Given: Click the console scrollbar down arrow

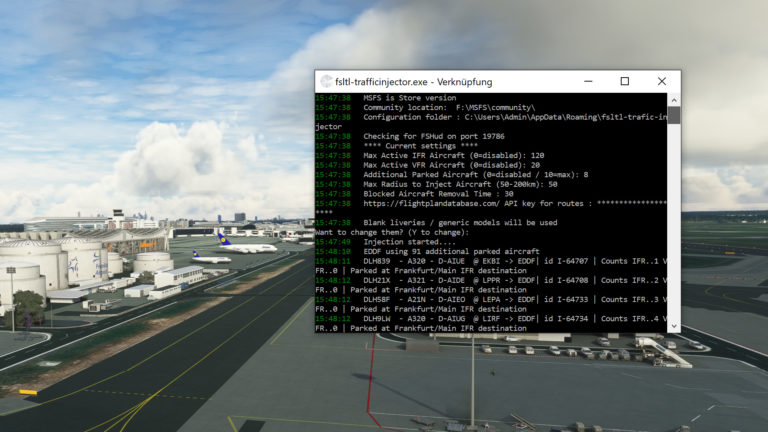Looking at the screenshot, I should (x=674, y=326).
